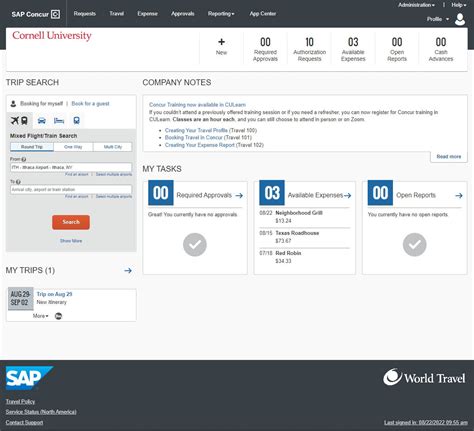This screenshot has height=431, width=474.
Task: Select the Round Trip option
Action: point(32,147)
